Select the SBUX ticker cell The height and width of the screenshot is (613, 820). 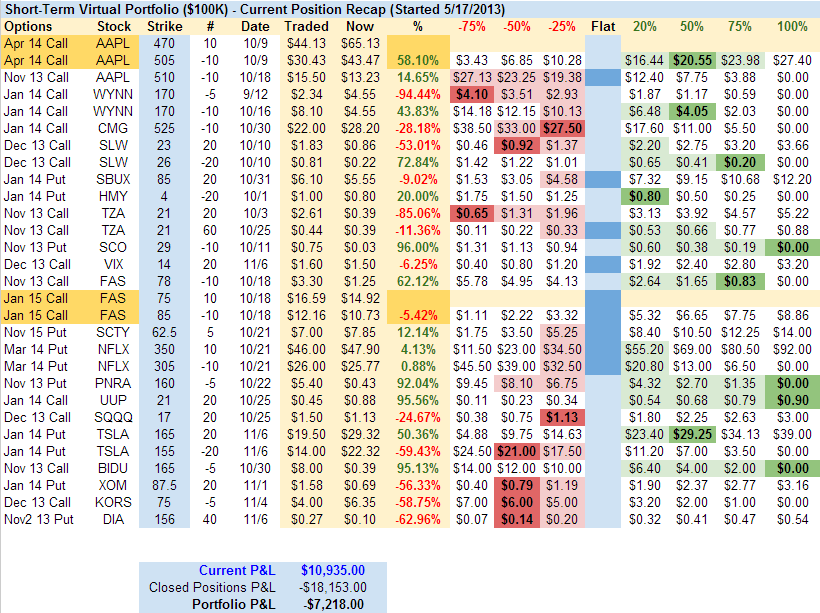pyautogui.click(x=114, y=179)
